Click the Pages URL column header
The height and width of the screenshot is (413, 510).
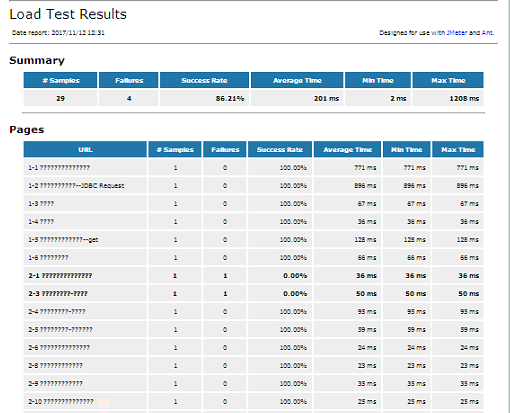[85, 149]
